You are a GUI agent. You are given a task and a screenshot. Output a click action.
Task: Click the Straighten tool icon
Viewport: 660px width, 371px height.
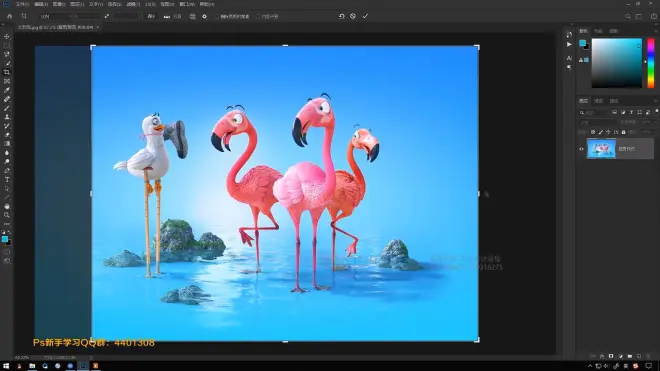(x=167, y=16)
